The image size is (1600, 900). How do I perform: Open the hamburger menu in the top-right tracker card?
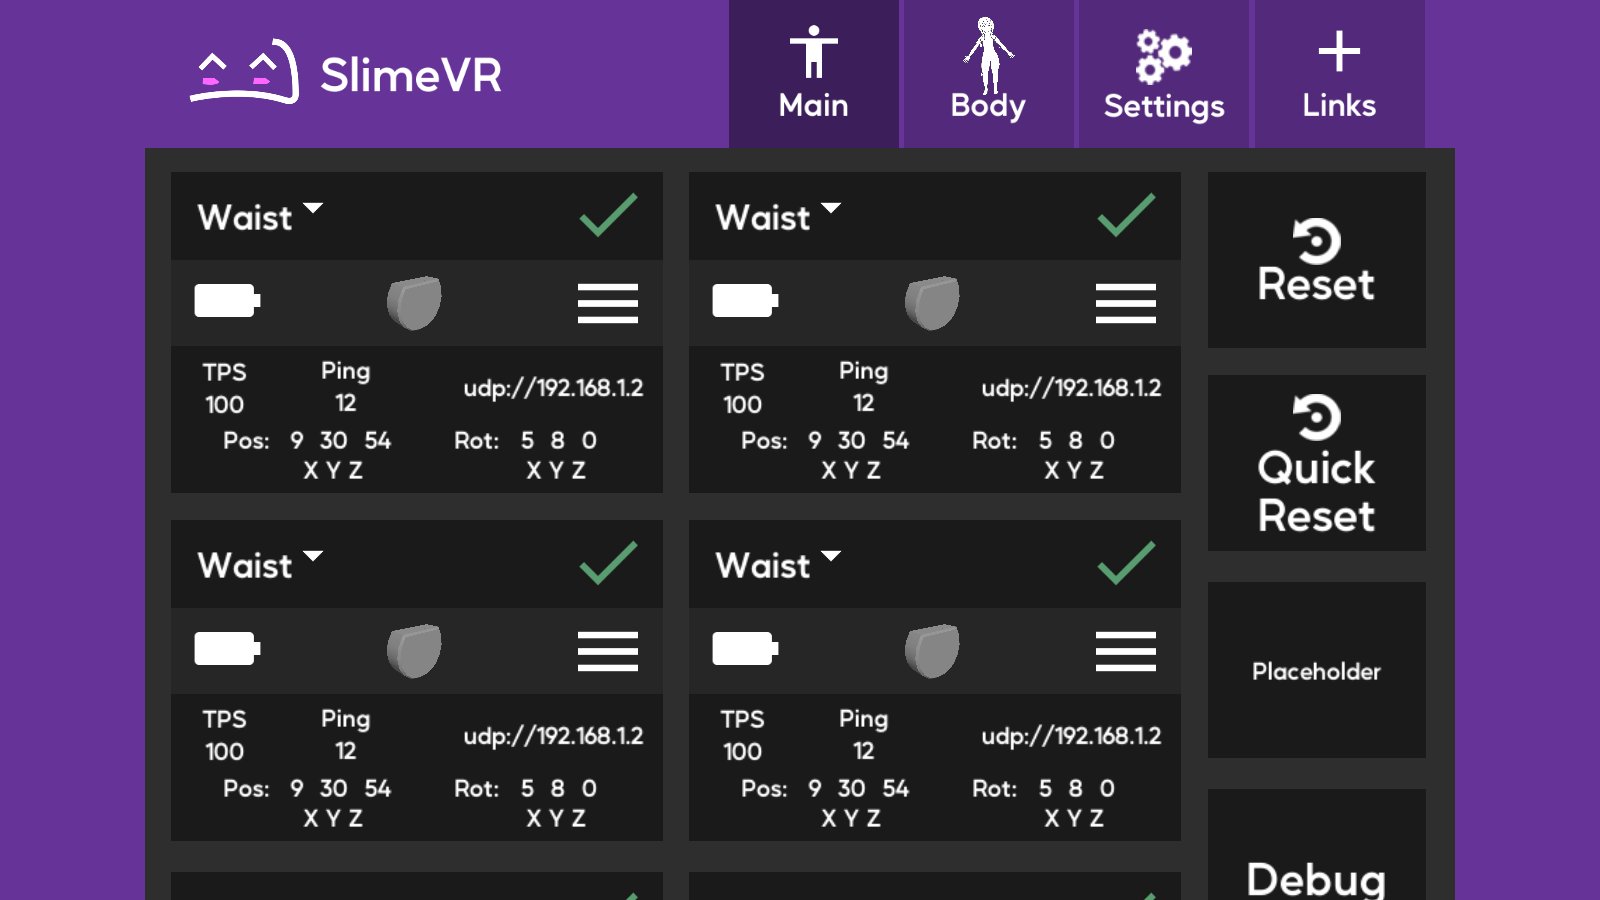[x=1126, y=303]
